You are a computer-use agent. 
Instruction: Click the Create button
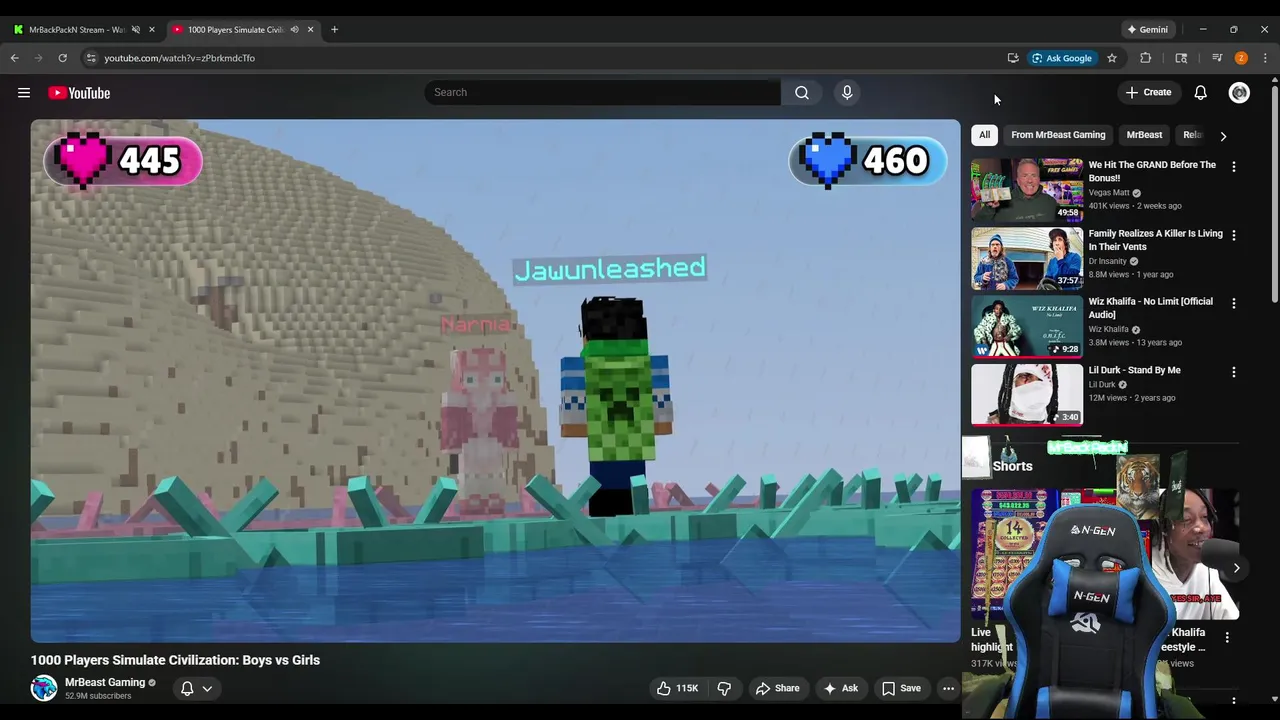point(1148,92)
